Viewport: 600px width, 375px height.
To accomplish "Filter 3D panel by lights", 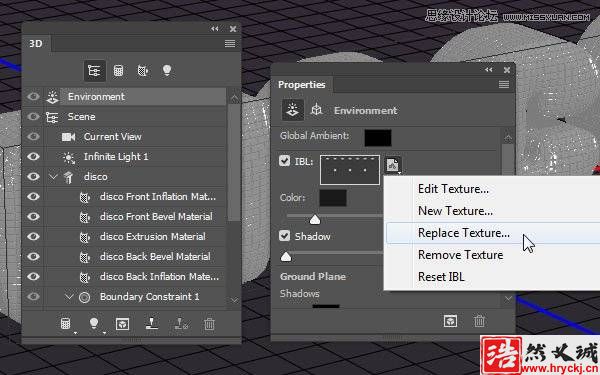I will (167, 70).
